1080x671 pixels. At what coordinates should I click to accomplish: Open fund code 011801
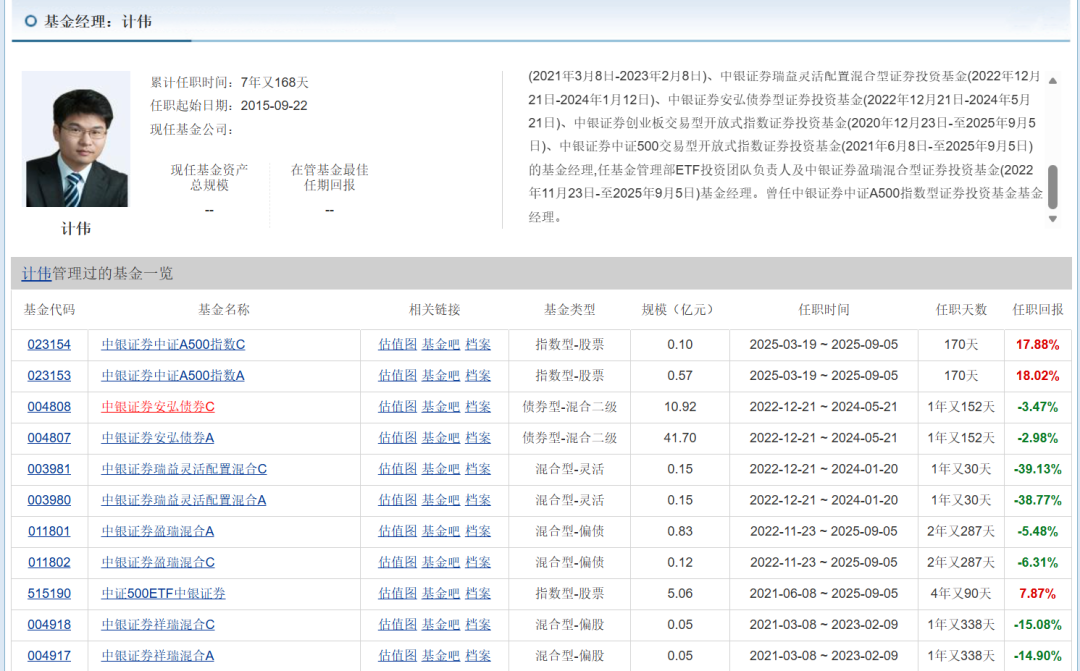[x=49, y=531]
